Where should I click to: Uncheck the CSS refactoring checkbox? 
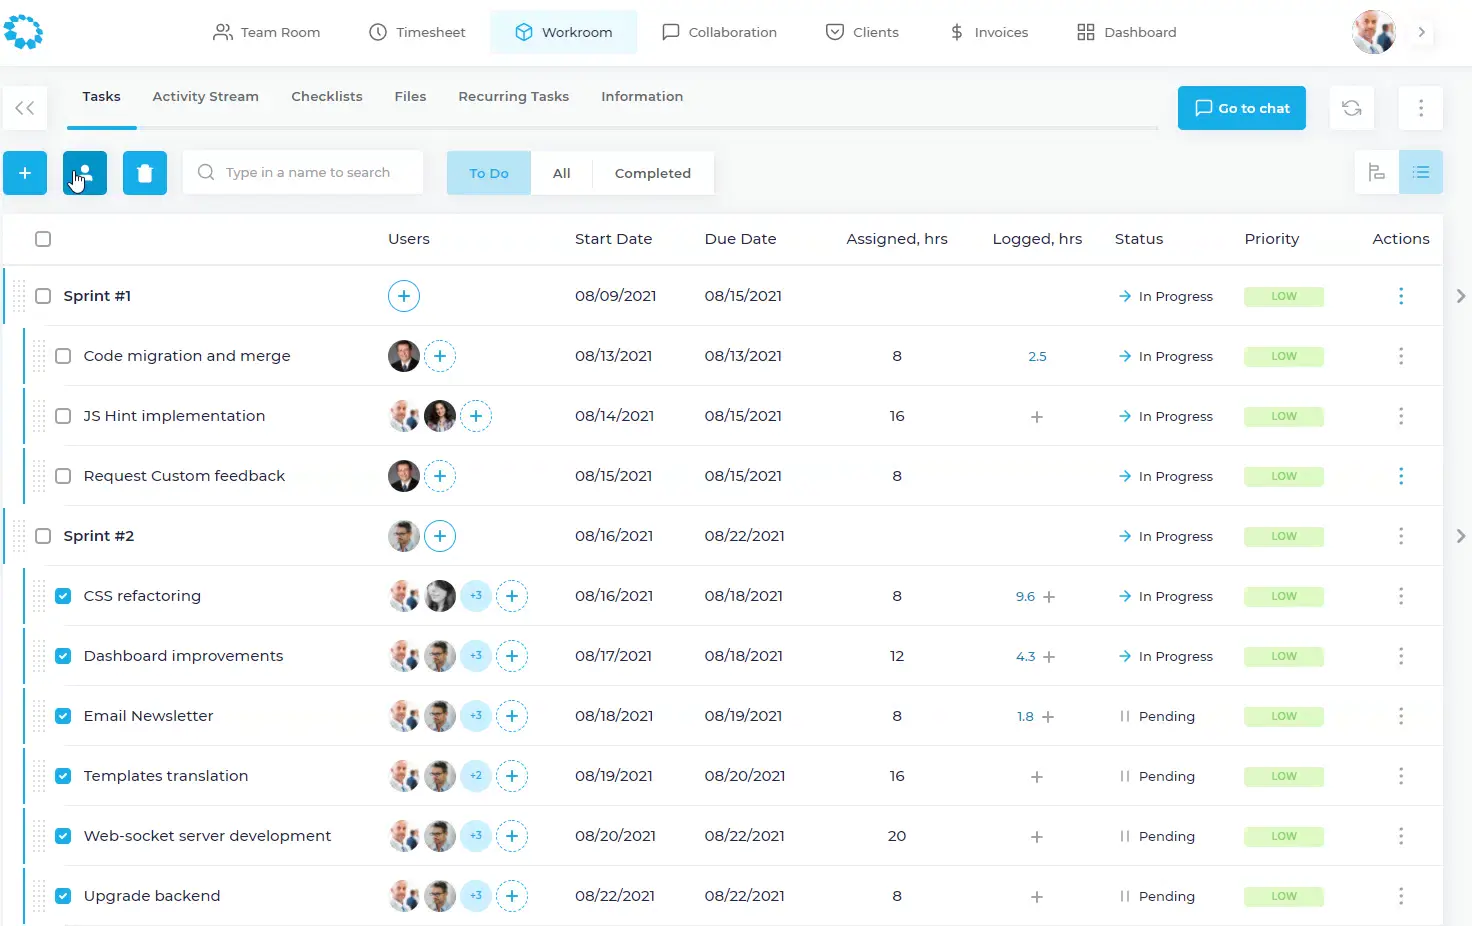click(x=63, y=596)
